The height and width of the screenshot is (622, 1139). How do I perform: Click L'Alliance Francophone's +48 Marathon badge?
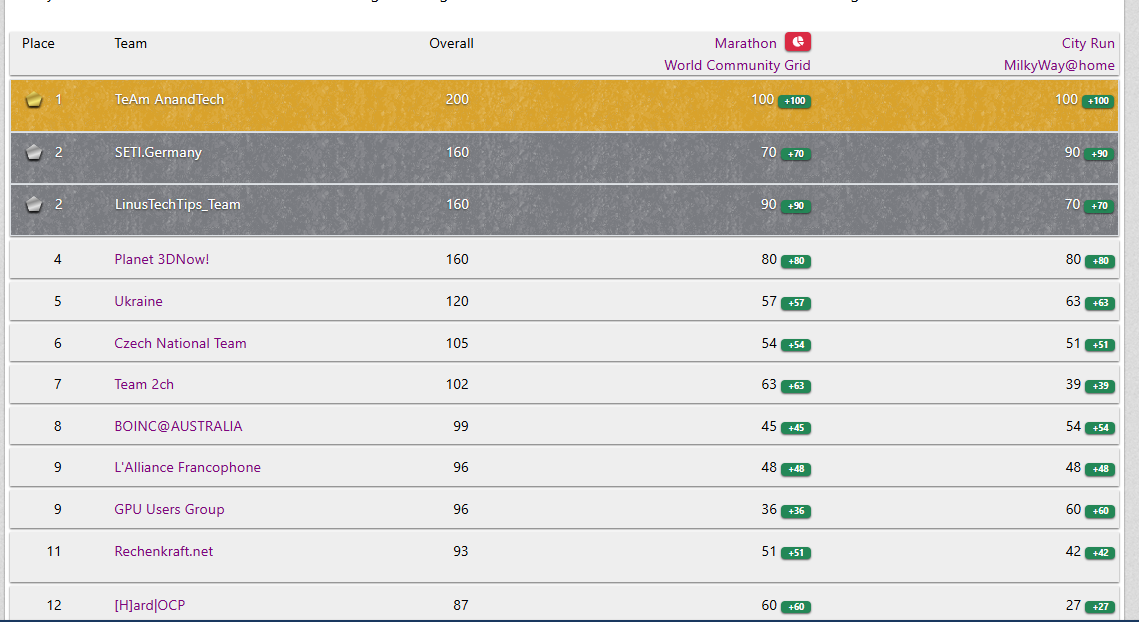[x=796, y=469]
